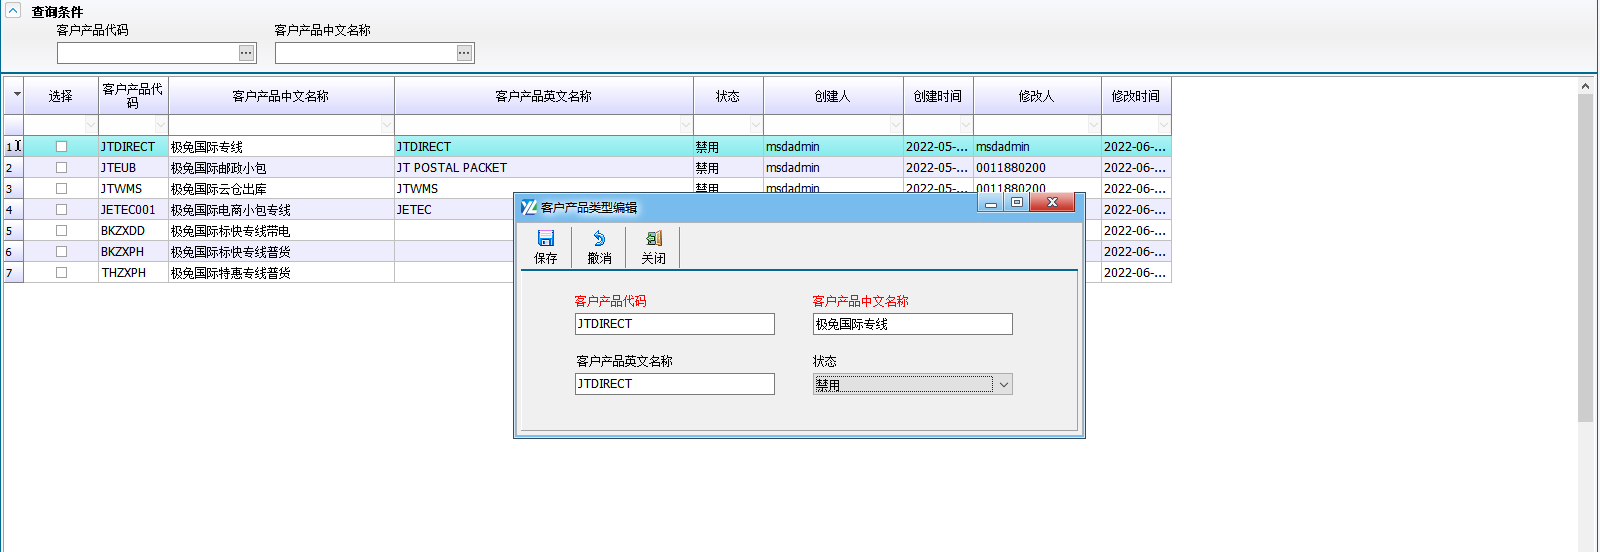
Task: Open lookup button beside 客户产品中文名称 query field
Action: coord(464,53)
